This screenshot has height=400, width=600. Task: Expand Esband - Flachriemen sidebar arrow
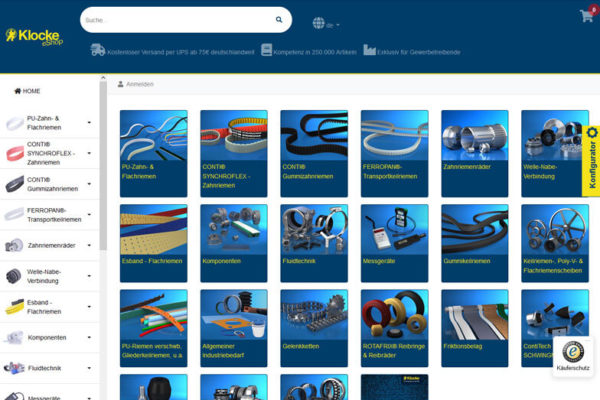point(89,307)
